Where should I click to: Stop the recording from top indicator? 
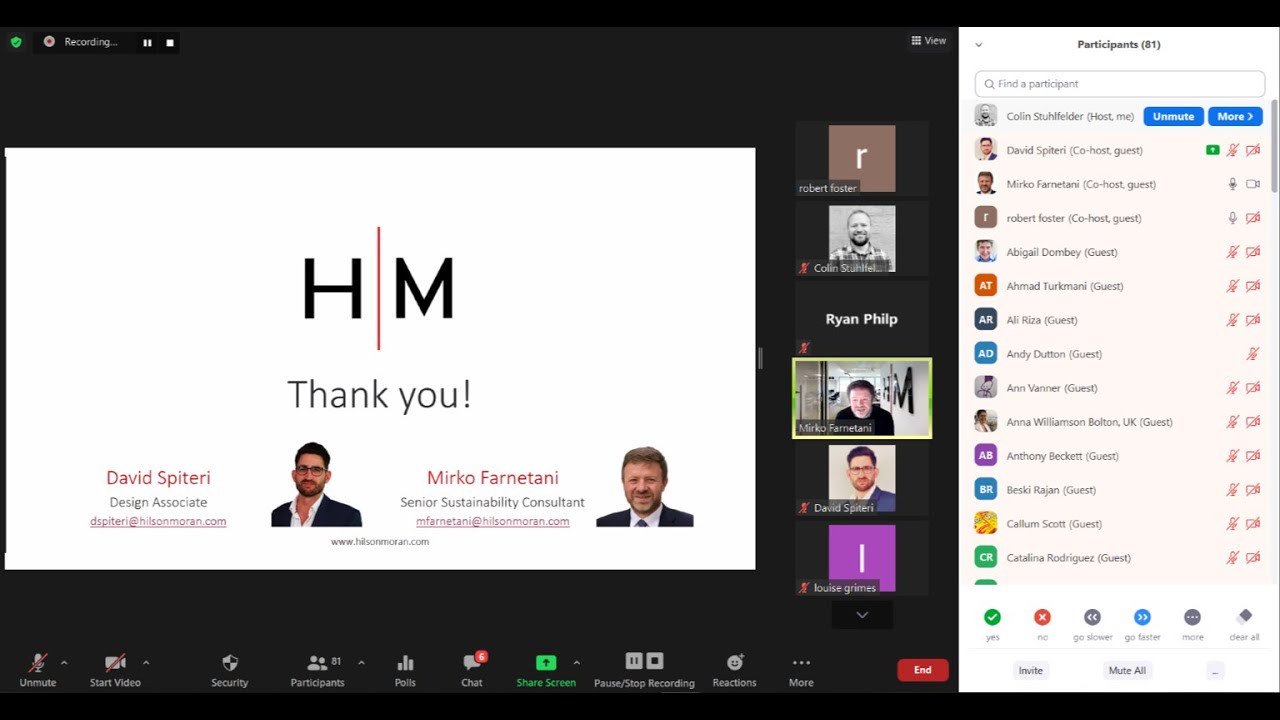(x=170, y=42)
